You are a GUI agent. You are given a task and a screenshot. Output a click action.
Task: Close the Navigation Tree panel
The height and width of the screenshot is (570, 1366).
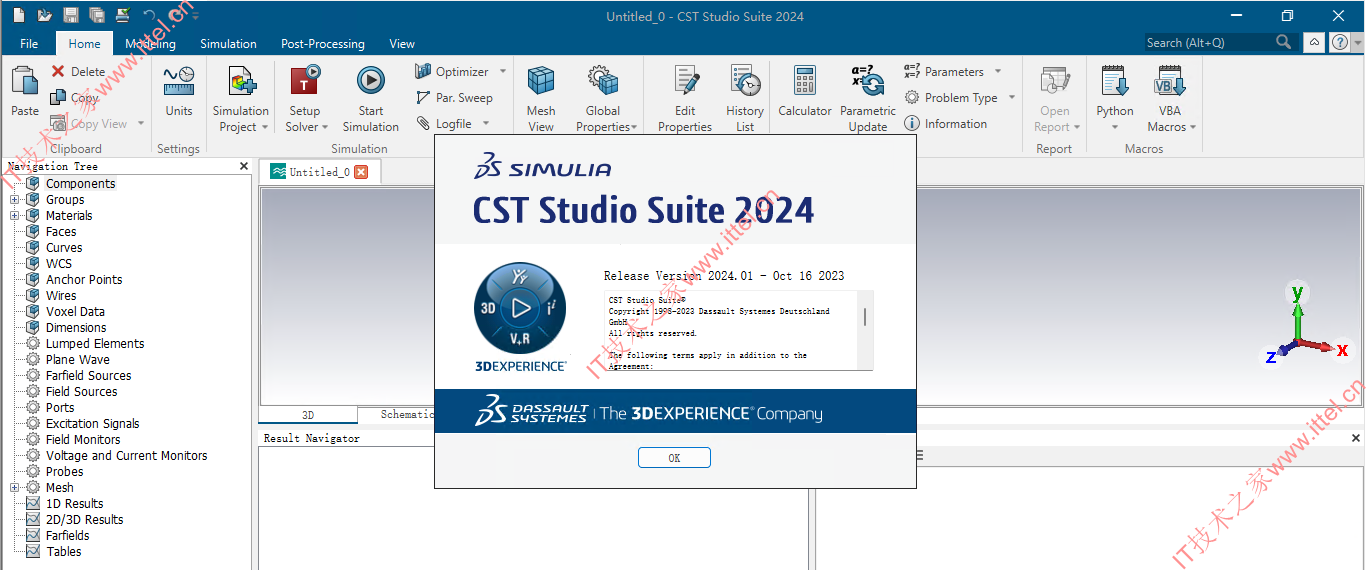click(244, 166)
